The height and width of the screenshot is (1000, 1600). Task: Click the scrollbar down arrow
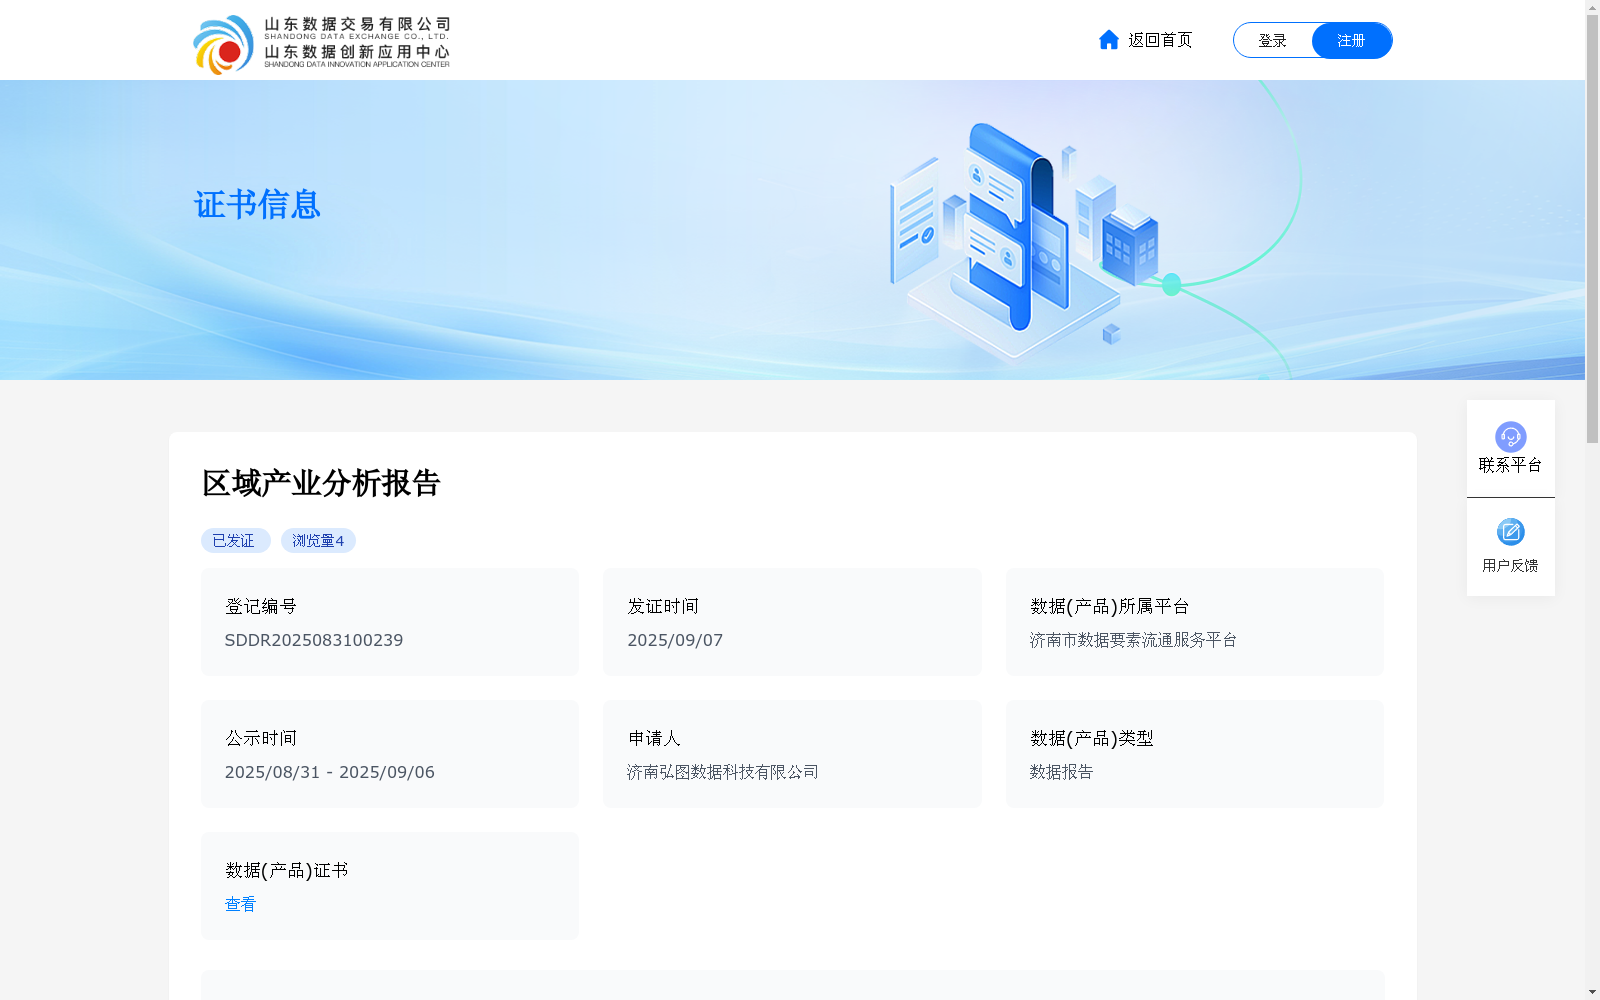[x=1593, y=992]
